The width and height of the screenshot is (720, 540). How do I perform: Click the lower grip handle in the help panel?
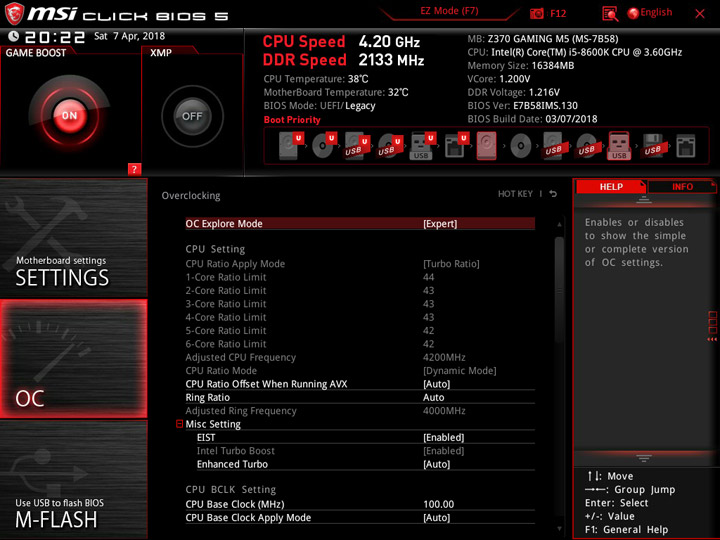click(x=644, y=458)
